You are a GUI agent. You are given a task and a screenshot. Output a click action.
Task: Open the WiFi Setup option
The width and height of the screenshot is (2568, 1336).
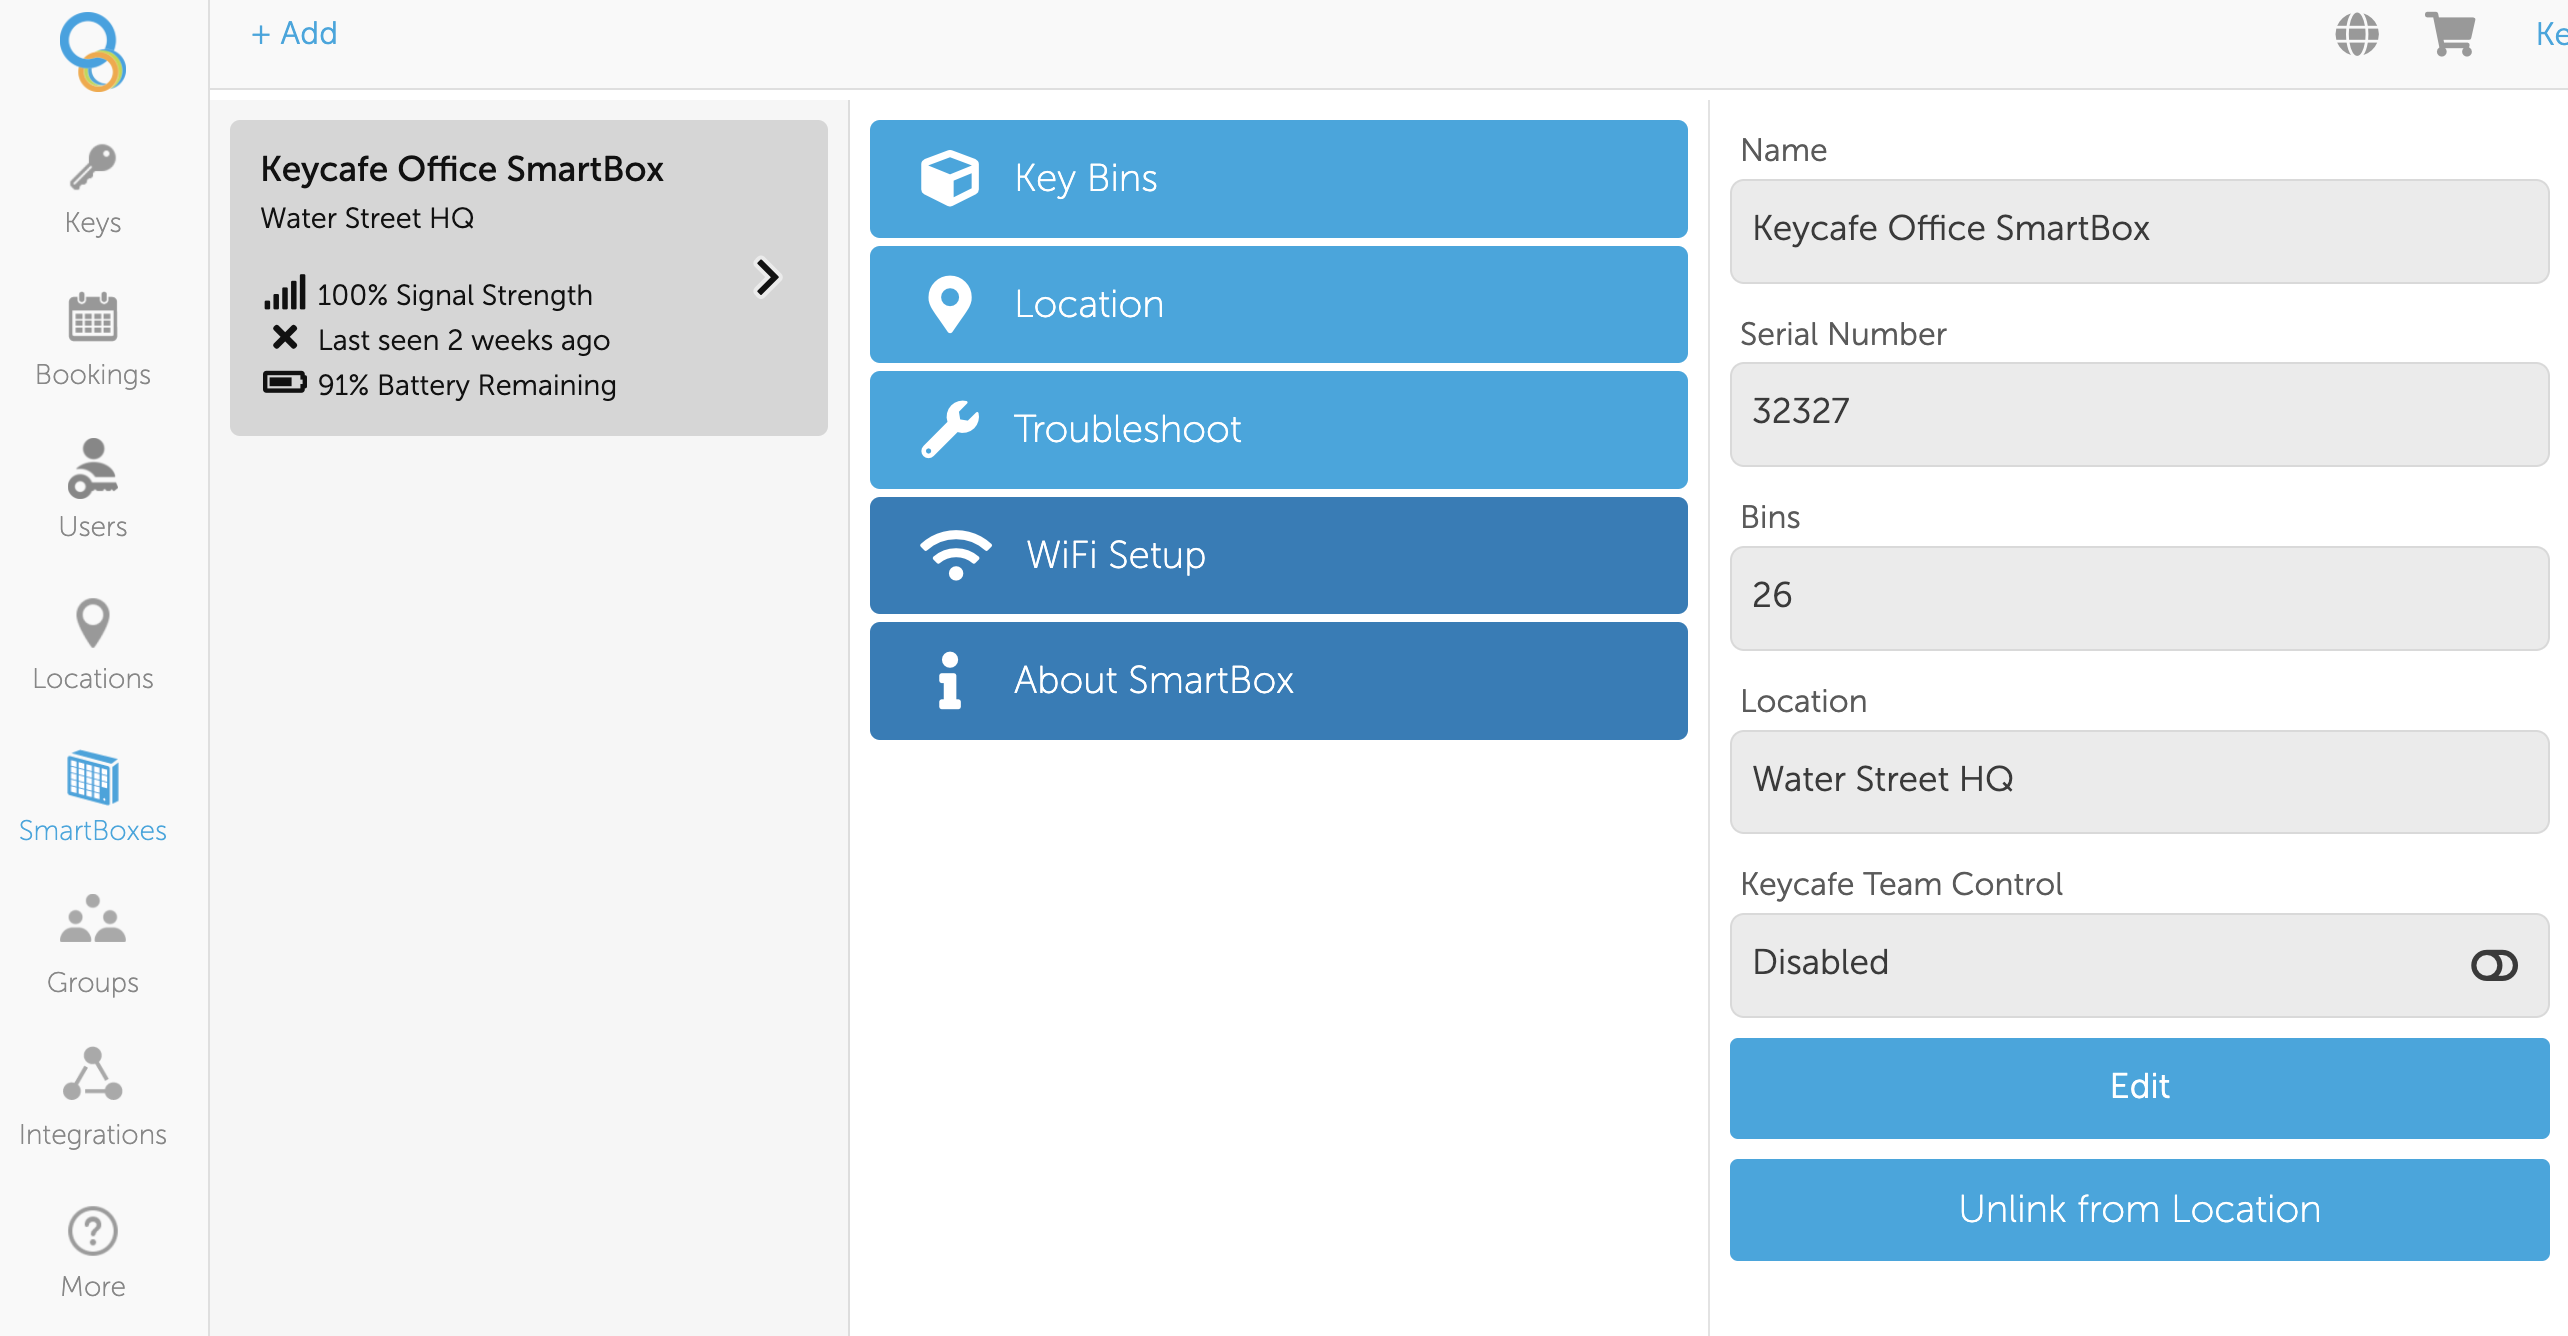click(1278, 555)
